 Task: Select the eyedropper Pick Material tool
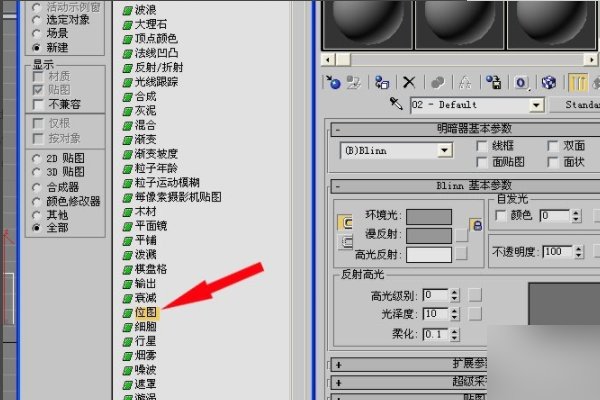[x=396, y=103]
